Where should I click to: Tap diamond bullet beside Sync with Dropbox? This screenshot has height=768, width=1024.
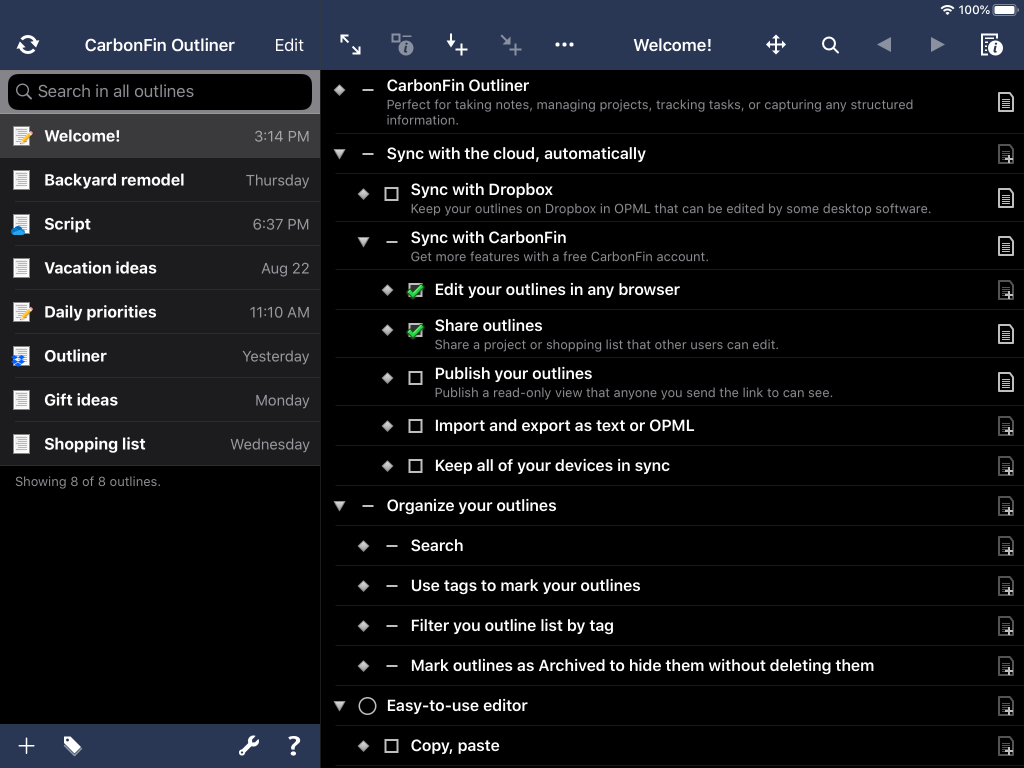pyautogui.click(x=364, y=194)
